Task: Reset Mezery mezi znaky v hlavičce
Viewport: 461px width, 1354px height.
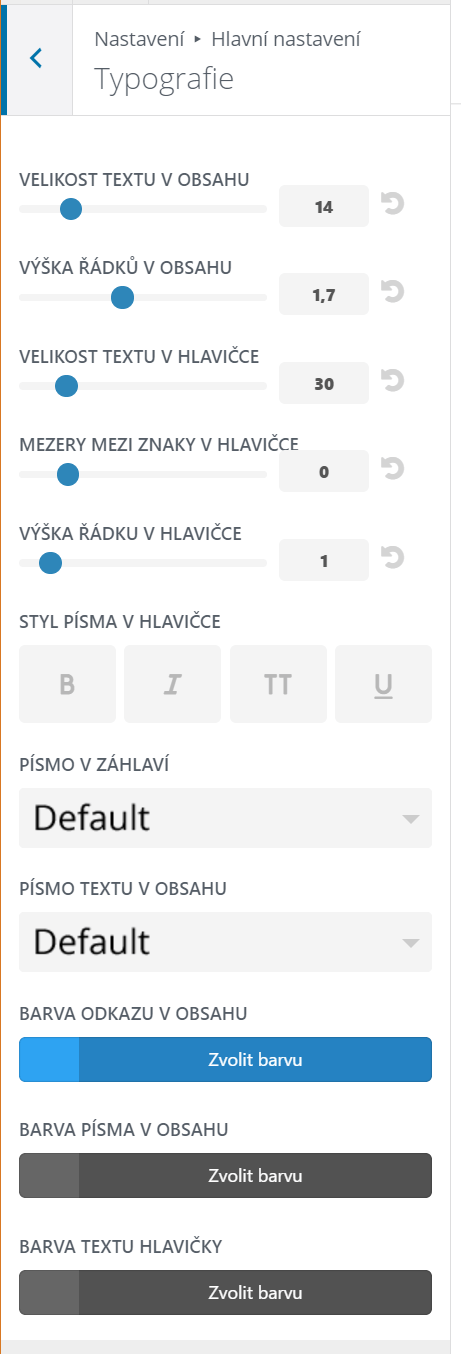Action: pos(393,469)
